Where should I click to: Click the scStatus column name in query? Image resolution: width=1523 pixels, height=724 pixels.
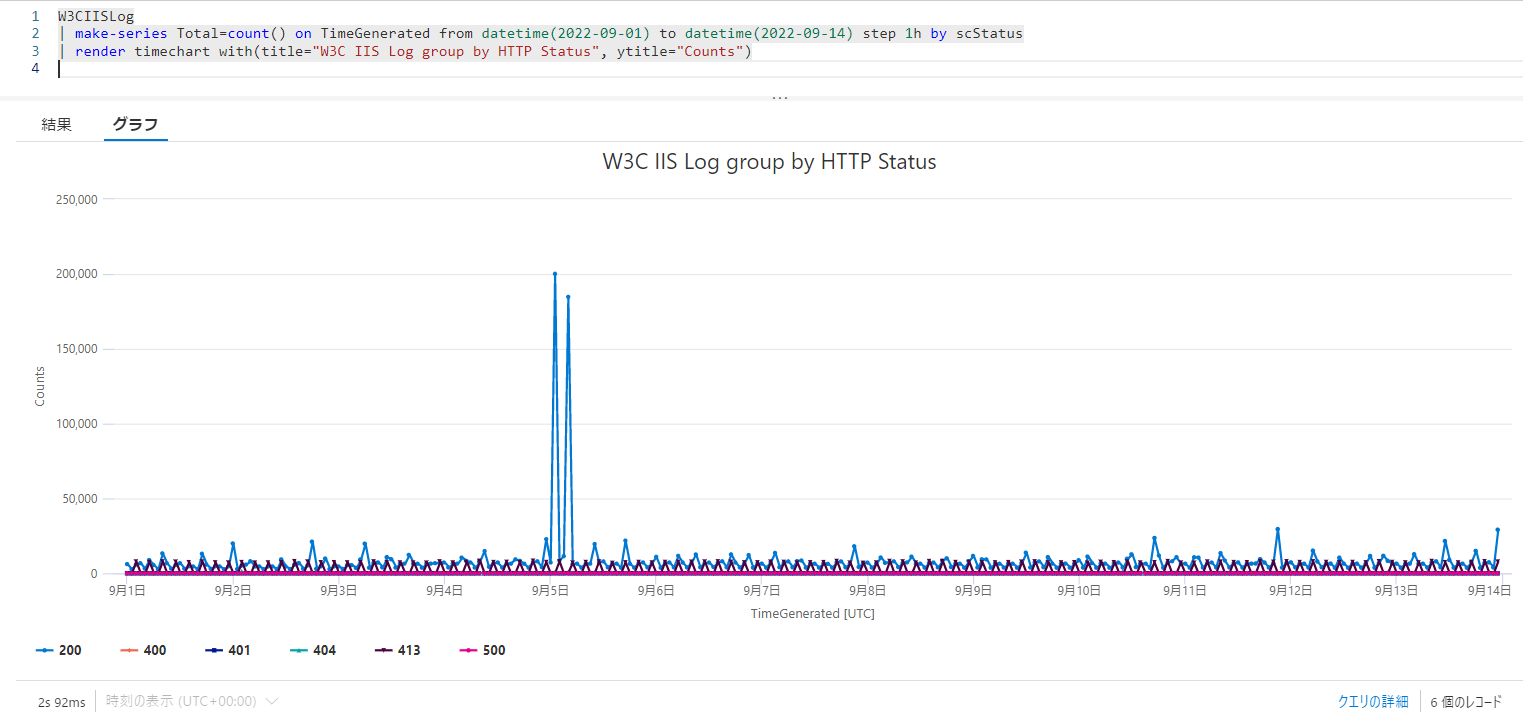(x=988, y=33)
